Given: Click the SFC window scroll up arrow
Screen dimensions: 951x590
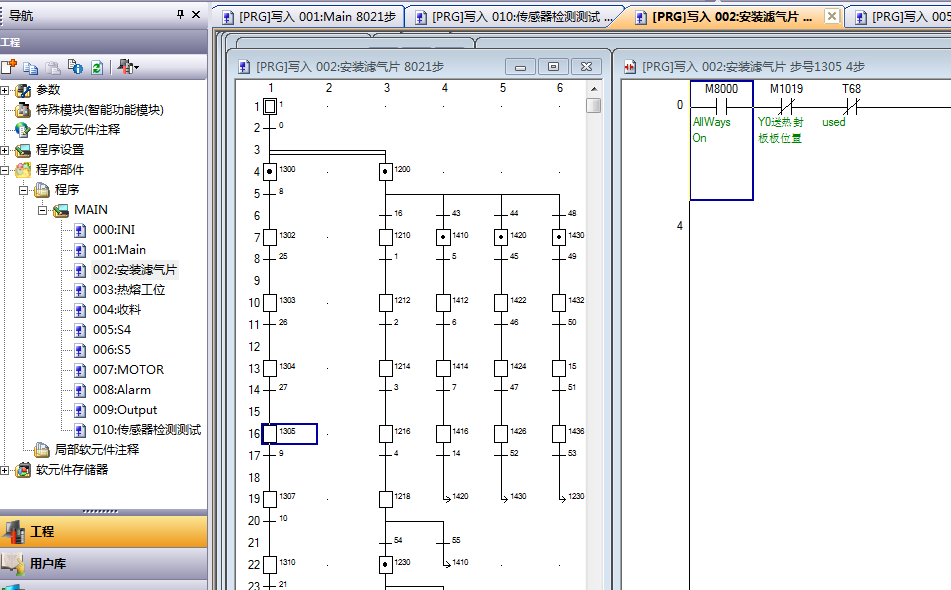Looking at the screenshot, I should [x=594, y=88].
